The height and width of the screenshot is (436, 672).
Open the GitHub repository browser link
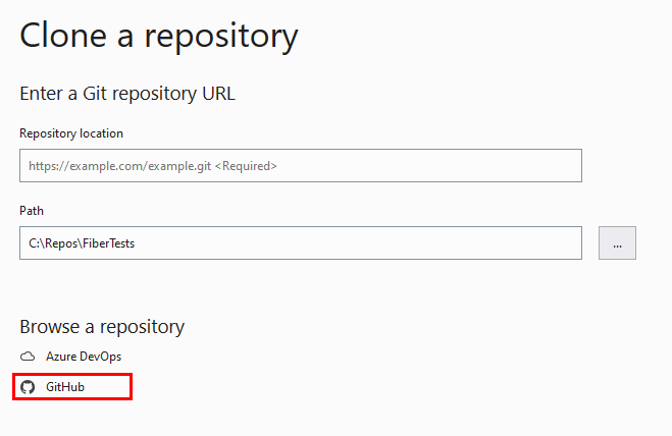point(65,387)
